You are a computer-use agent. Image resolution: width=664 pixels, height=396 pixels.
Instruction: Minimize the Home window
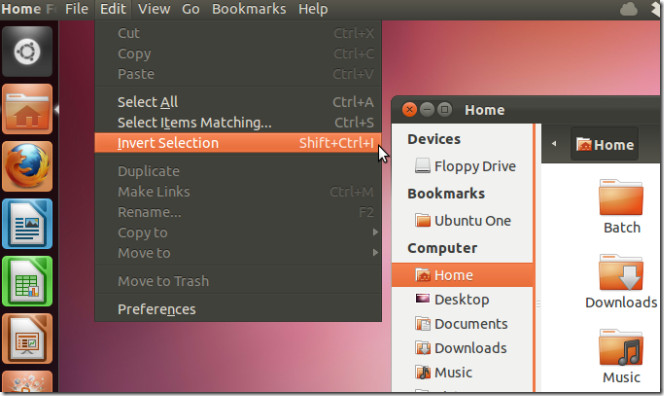click(x=427, y=110)
